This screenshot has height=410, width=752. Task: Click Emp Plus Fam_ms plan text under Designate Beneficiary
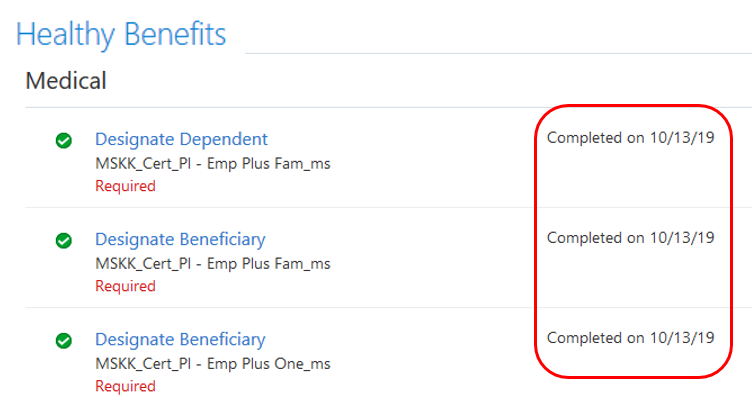[212, 264]
